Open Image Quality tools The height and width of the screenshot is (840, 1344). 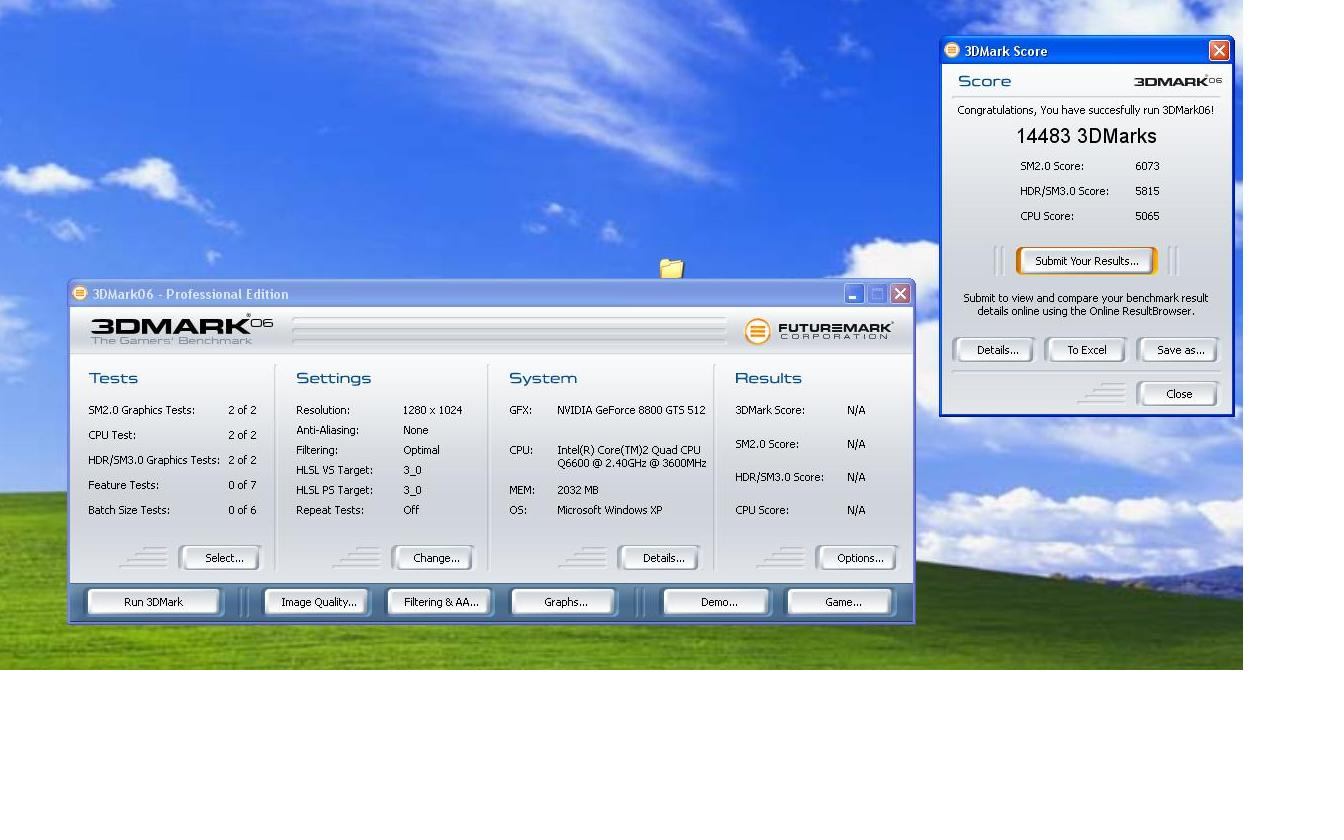point(319,602)
